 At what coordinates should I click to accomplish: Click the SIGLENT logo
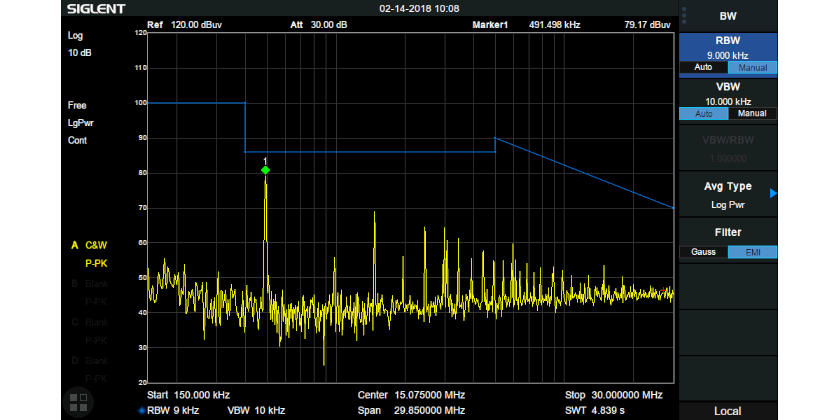pyautogui.click(x=96, y=9)
